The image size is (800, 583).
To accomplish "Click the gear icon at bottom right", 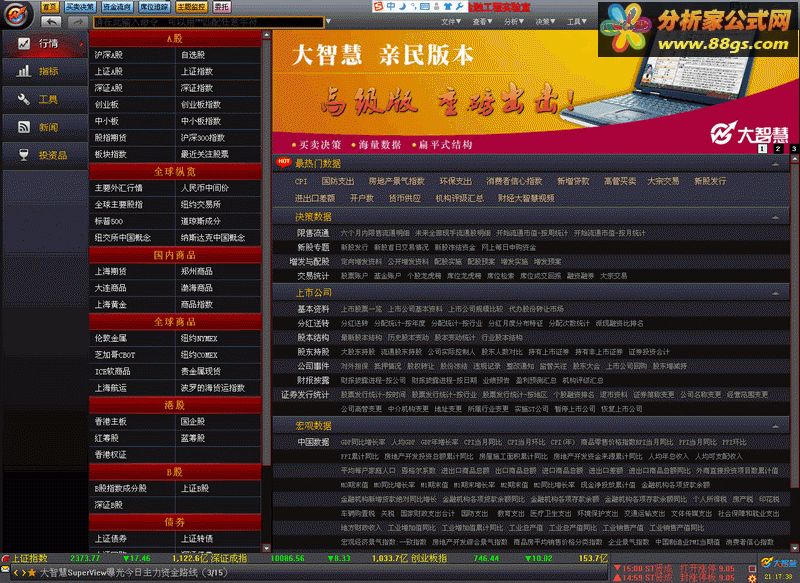I will click(x=752, y=578).
